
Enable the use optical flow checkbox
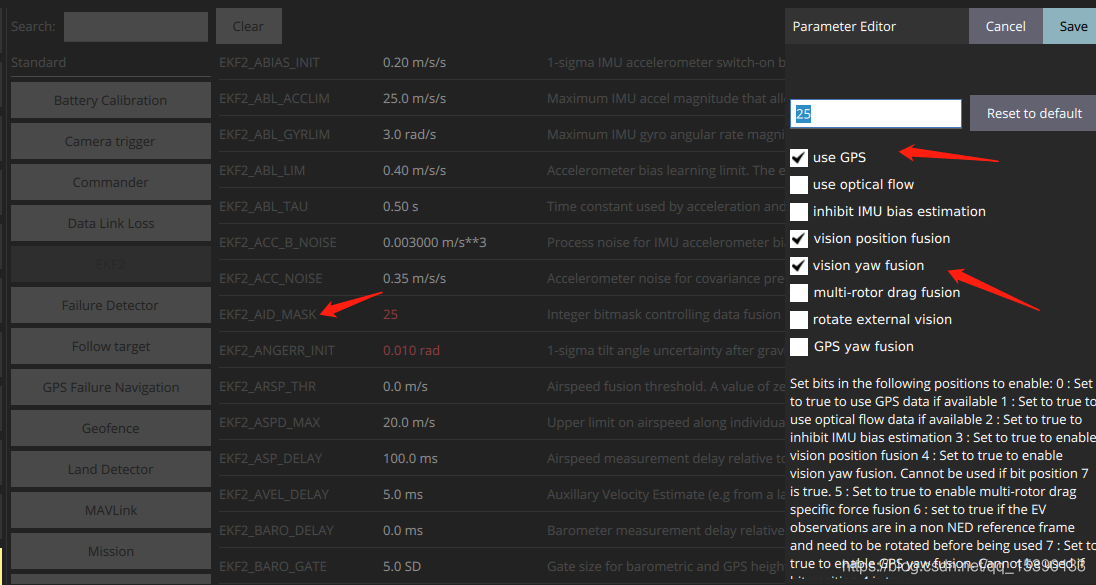pyautogui.click(x=799, y=185)
